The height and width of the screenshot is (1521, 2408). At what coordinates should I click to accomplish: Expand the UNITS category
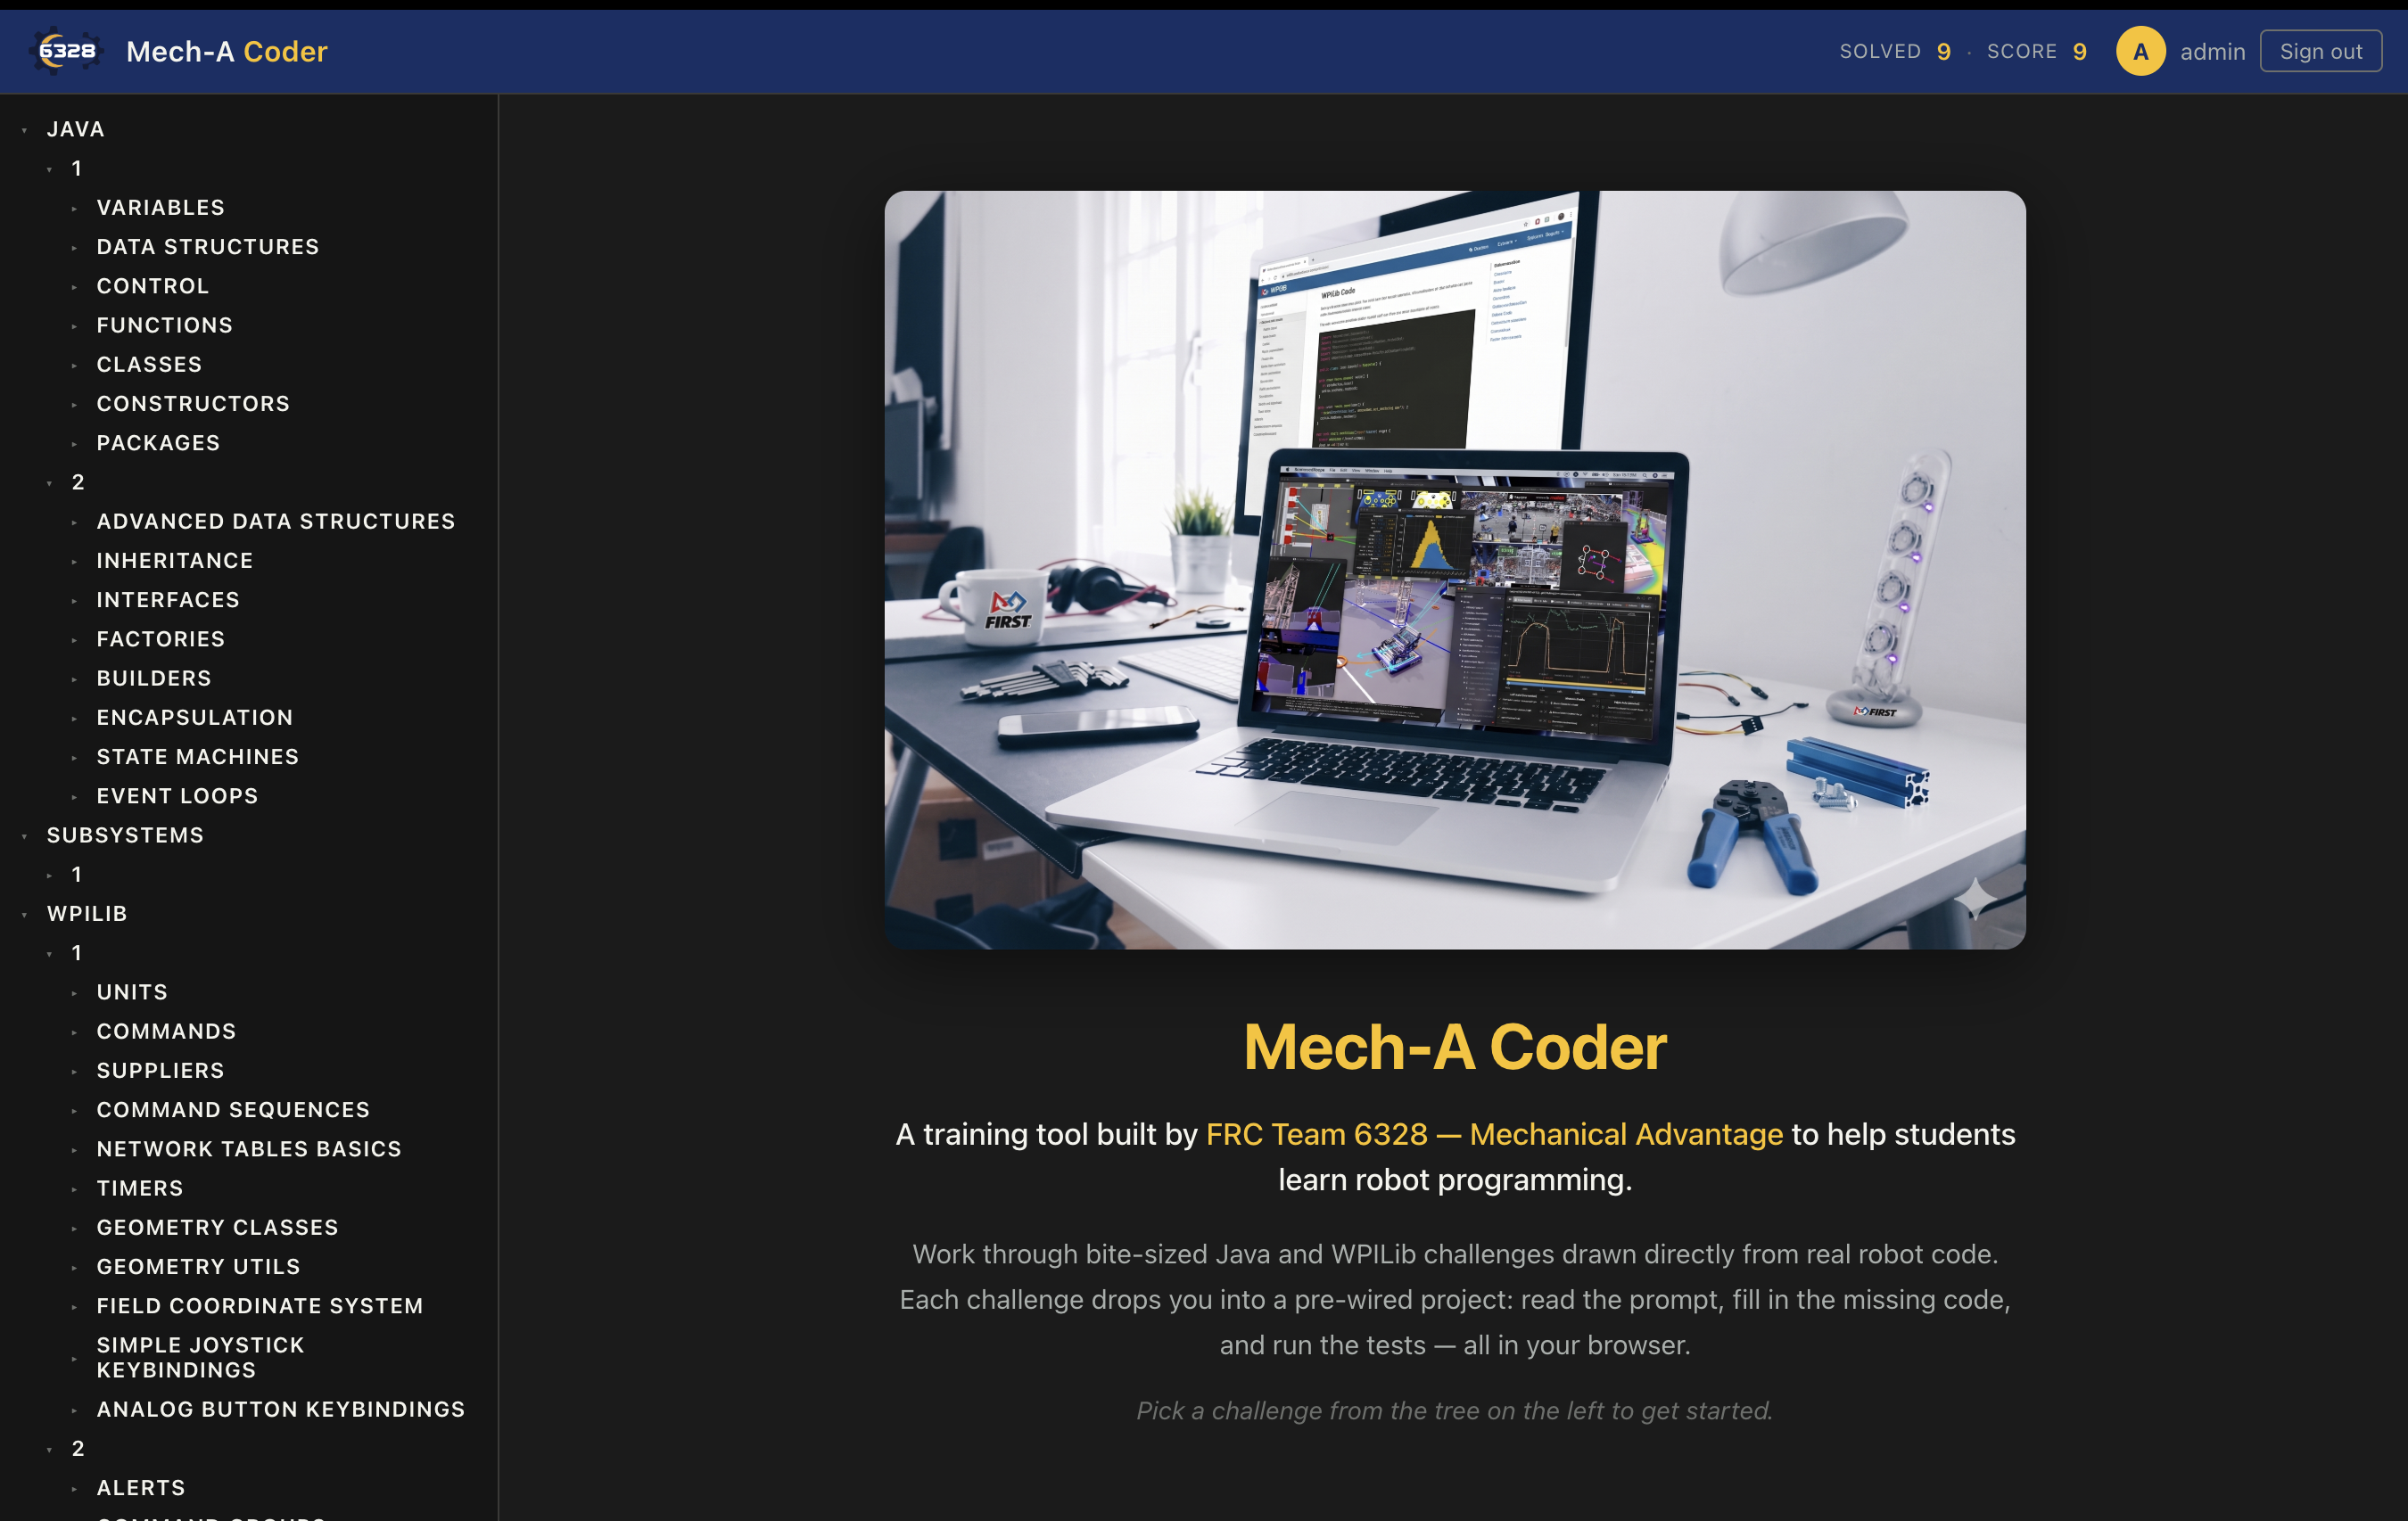tap(132, 992)
